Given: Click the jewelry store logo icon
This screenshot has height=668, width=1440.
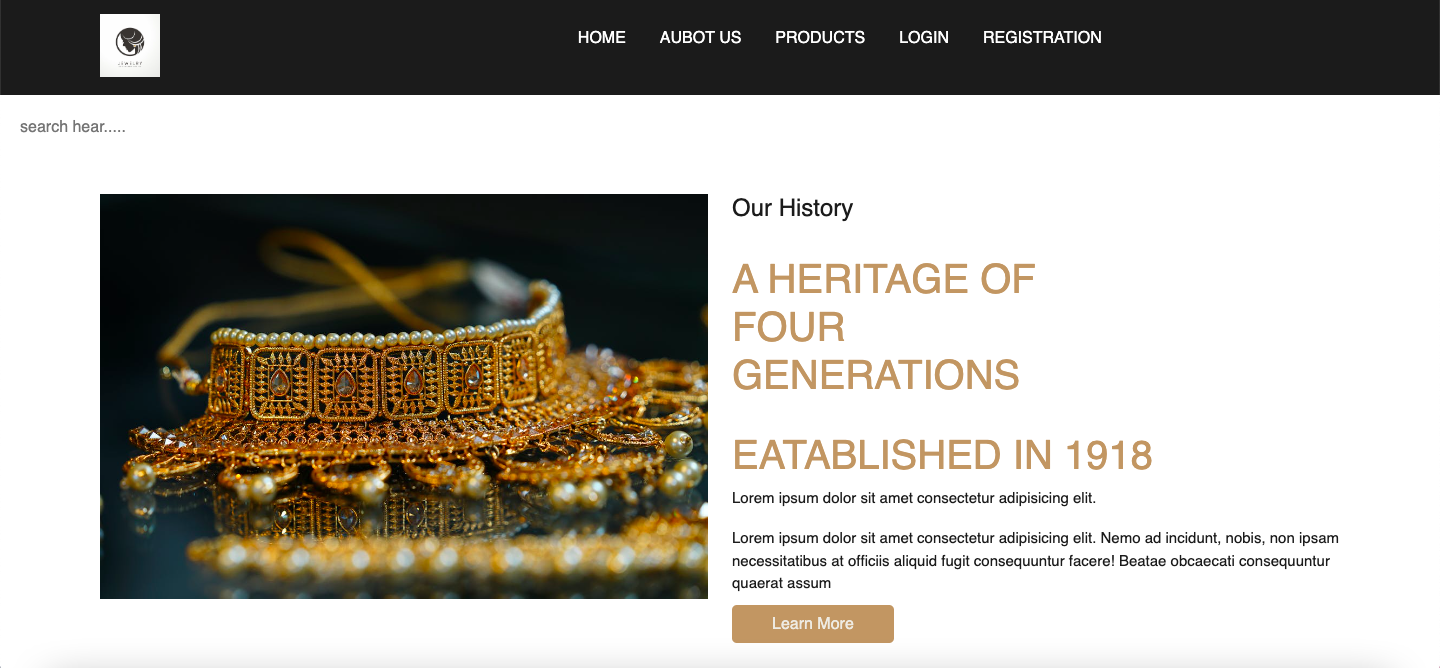Looking at the screenshot, I should coord(130,45).
